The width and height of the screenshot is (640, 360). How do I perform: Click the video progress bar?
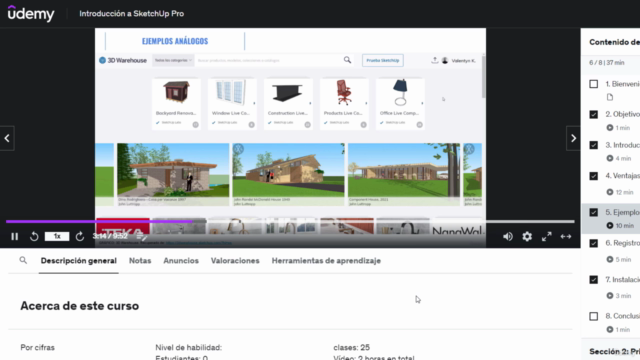tap(290, 222)
